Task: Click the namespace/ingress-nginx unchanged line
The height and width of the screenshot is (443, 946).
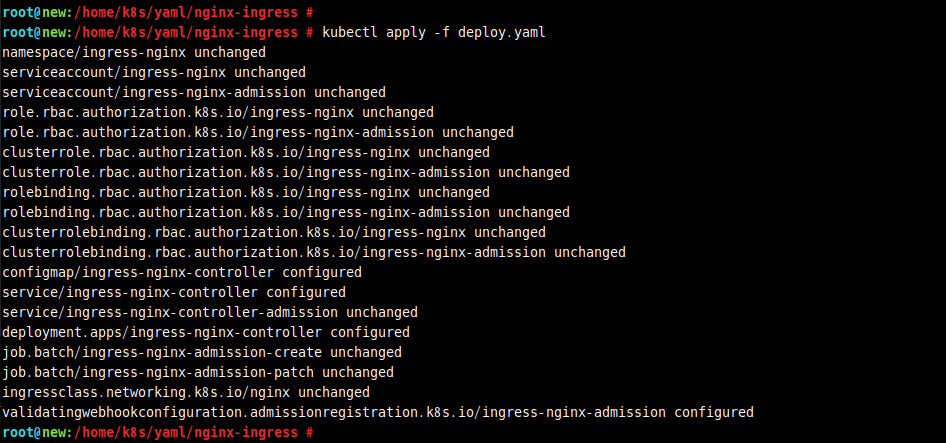Action: point(134,53)
